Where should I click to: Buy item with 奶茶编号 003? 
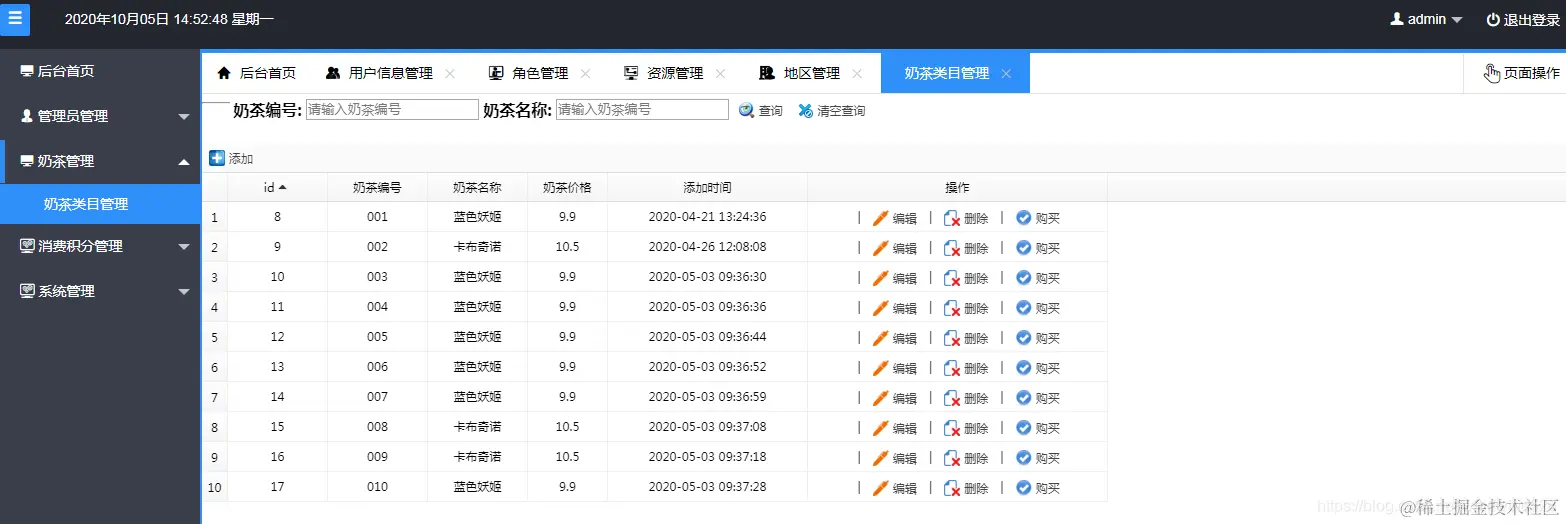pos(1038,278)
